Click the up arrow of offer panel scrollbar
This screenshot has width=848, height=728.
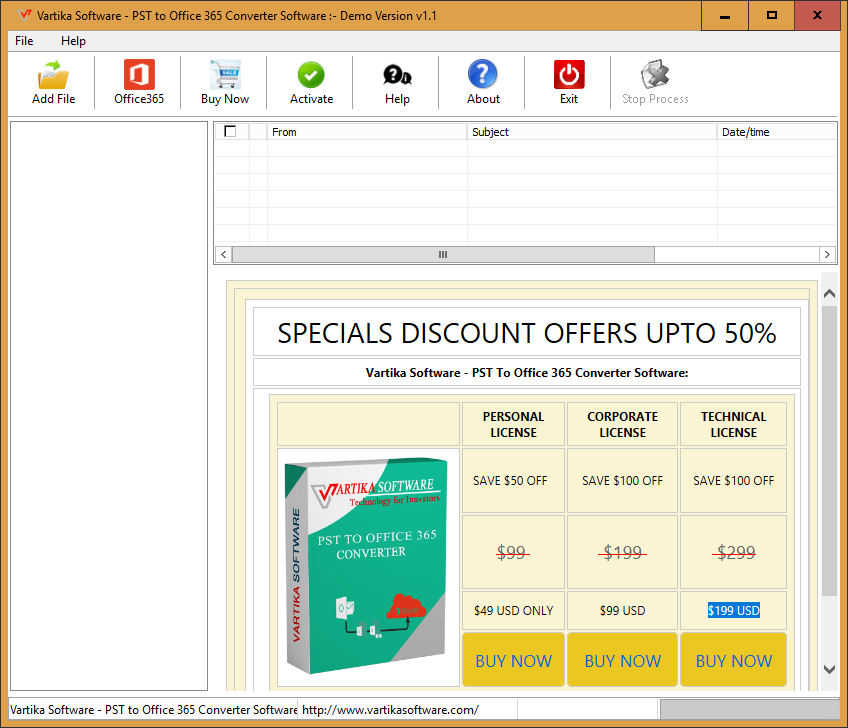point(829,294)
